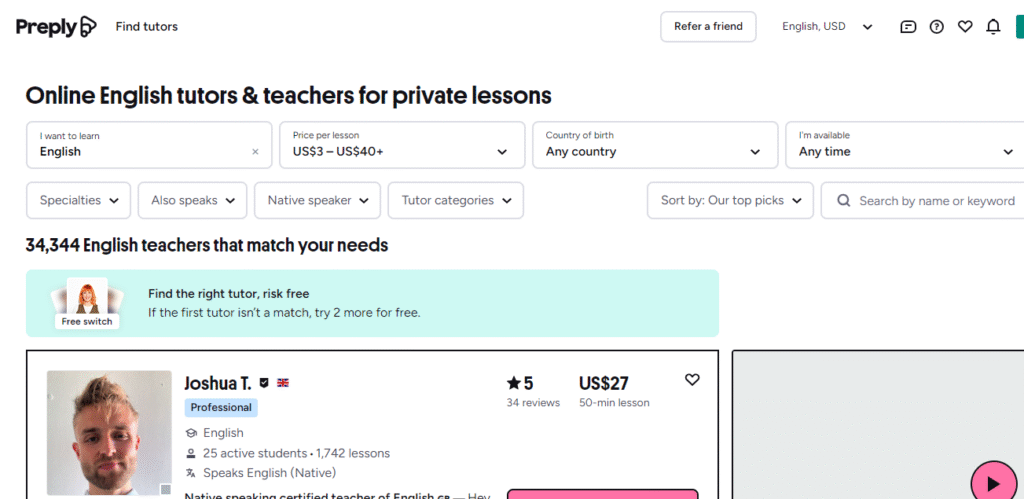The width and height of the screenshot is (1024, 499).
Task: Open the Country of birth dropdown
Action: (654, 144)
